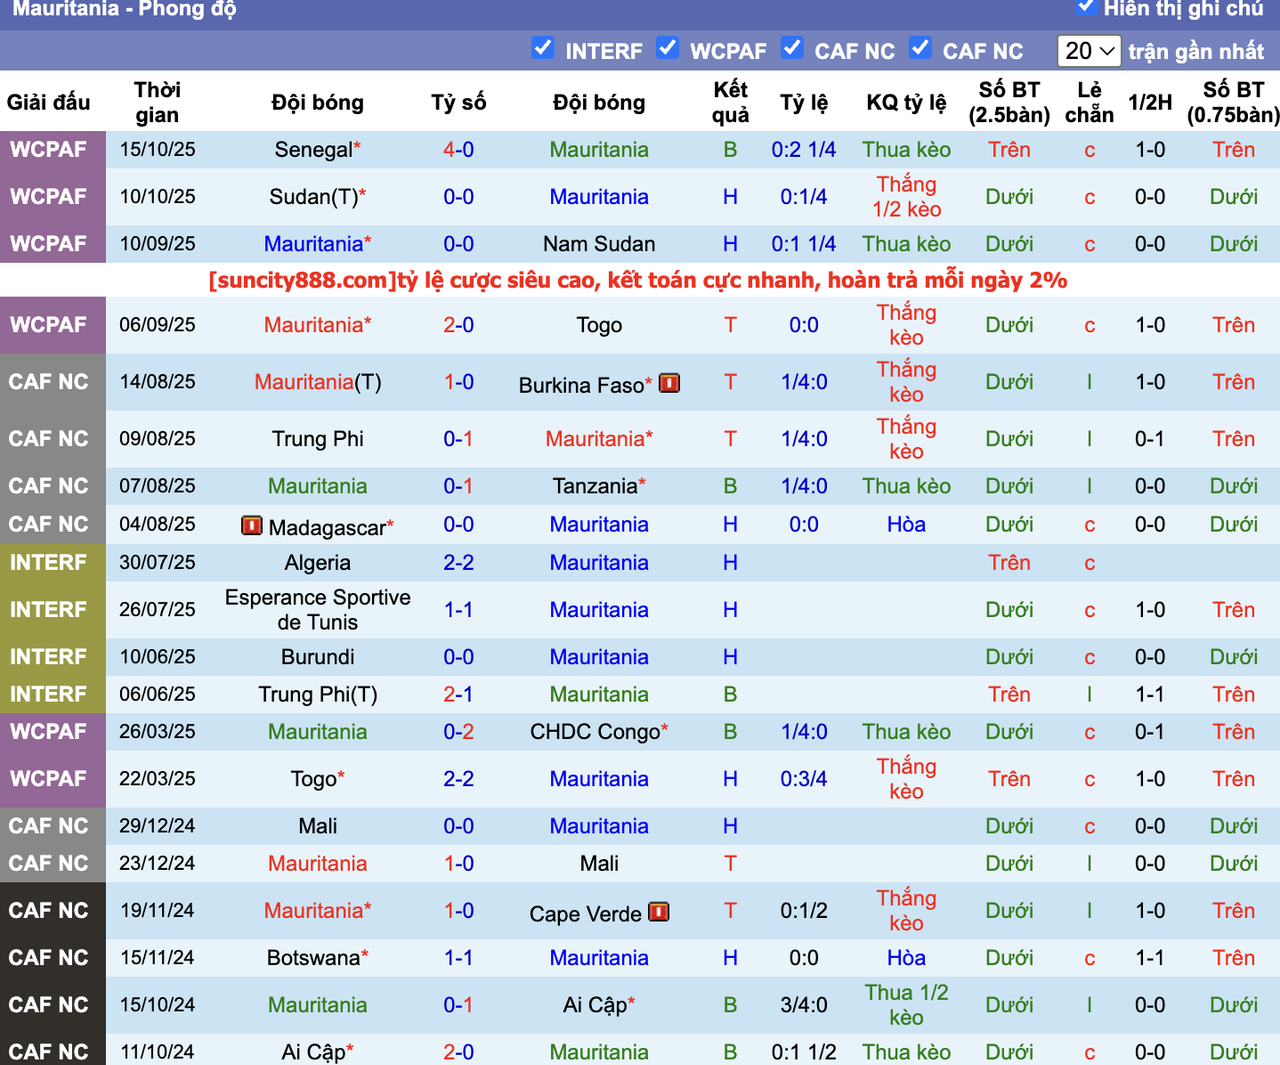Click red card icon next to Cape Verde
This screenshot has width=1280, height=1065.
[x=658, y=912]
